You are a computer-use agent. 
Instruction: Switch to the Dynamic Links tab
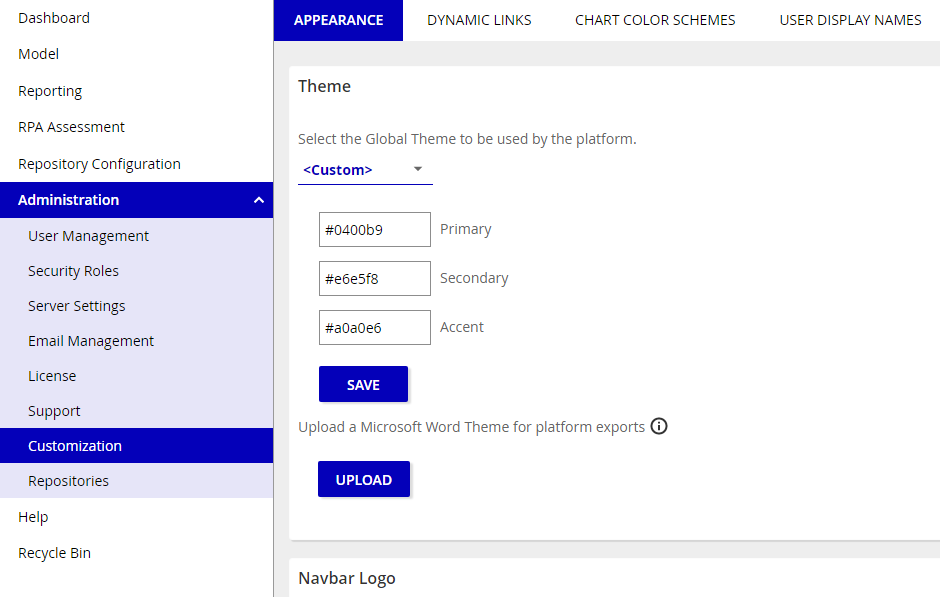[x=479, y=20]
